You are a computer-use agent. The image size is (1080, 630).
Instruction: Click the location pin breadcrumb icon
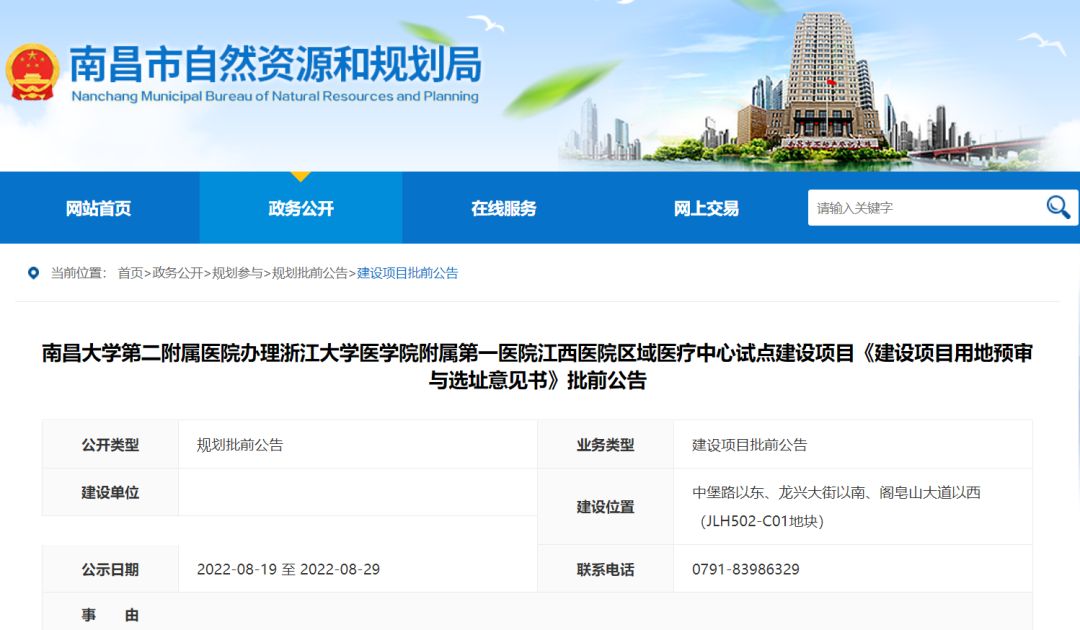33,273
